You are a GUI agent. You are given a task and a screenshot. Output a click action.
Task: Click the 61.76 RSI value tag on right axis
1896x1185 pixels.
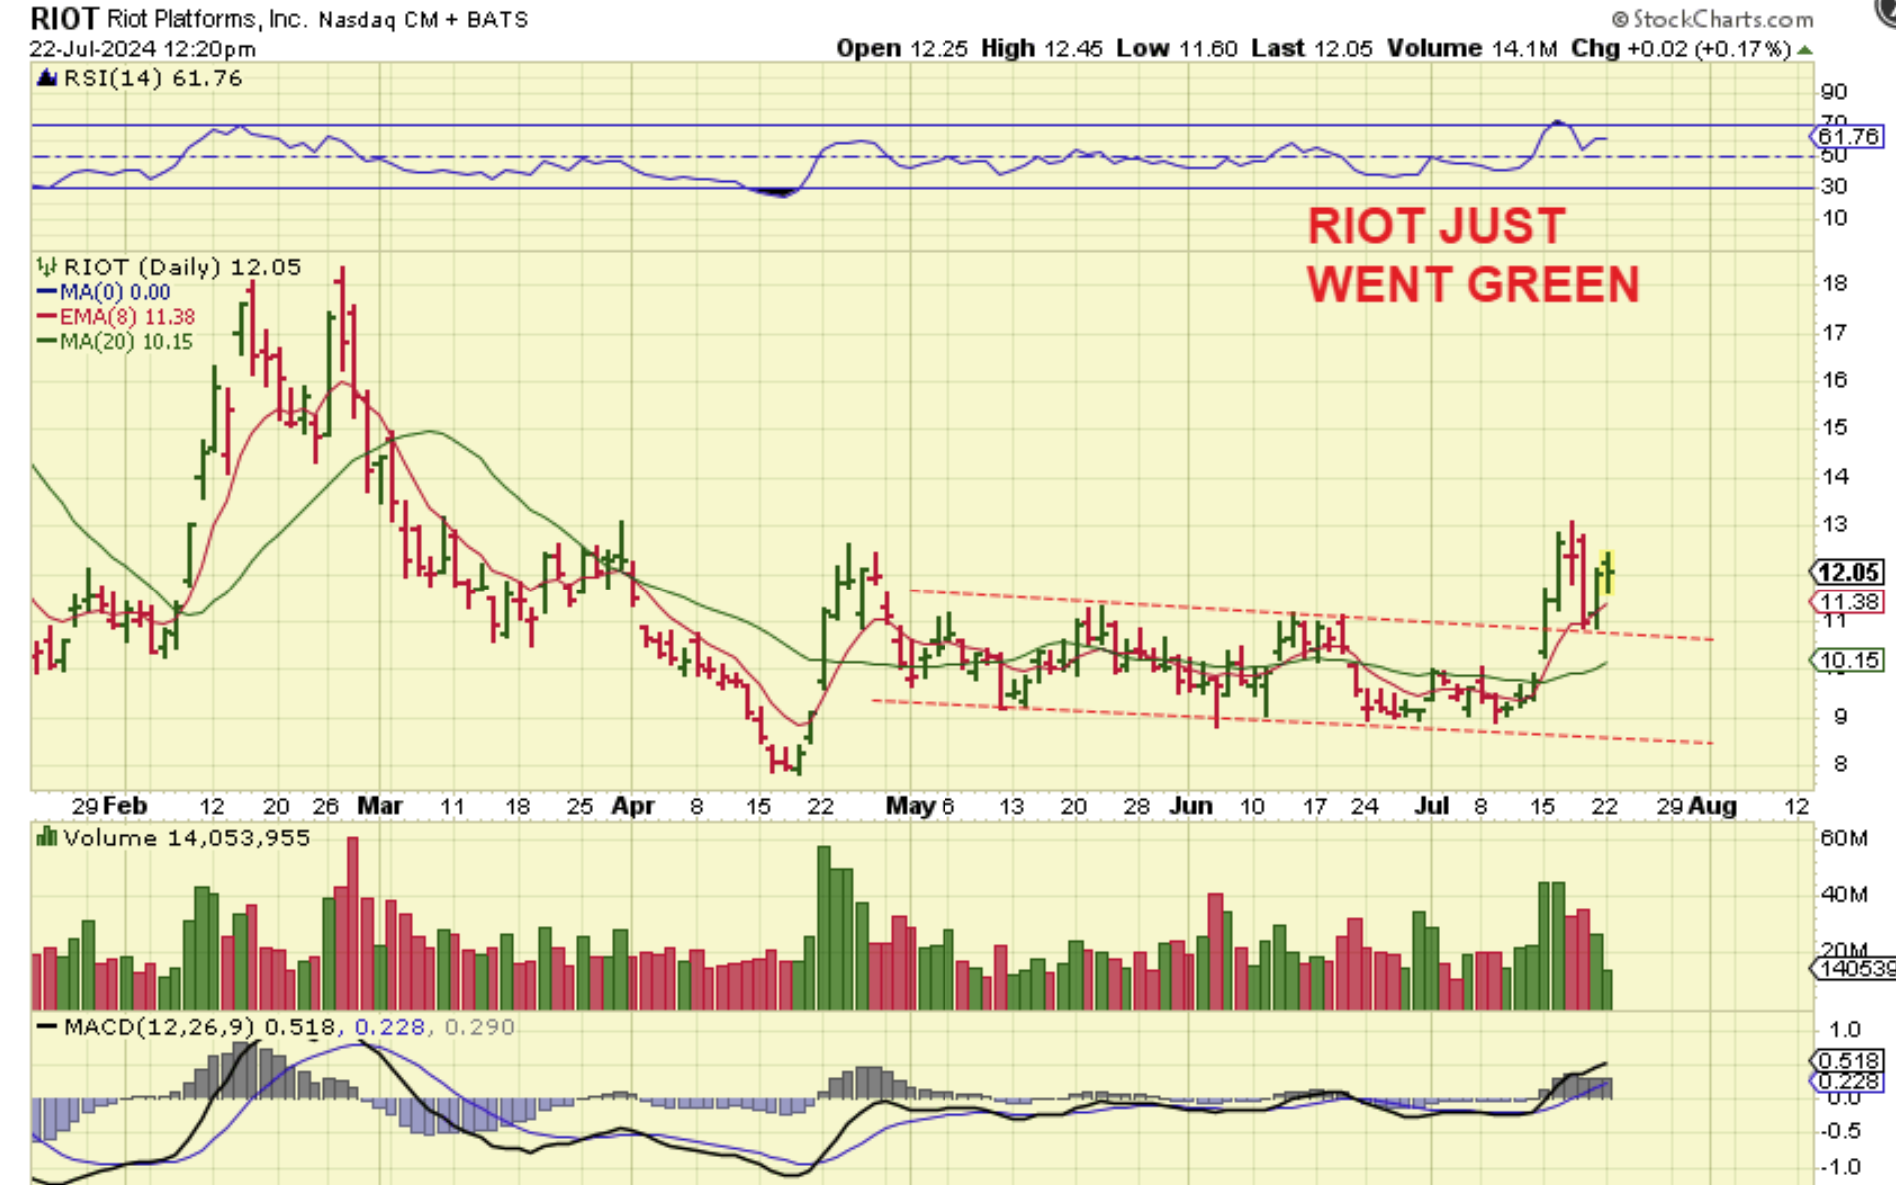(x=1847, y=136)
